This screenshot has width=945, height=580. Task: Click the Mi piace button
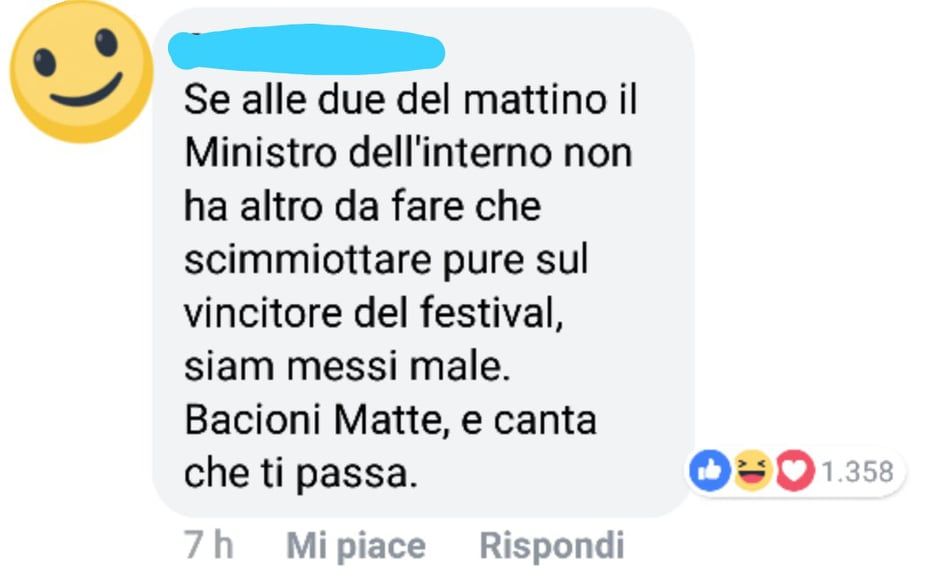356,546
